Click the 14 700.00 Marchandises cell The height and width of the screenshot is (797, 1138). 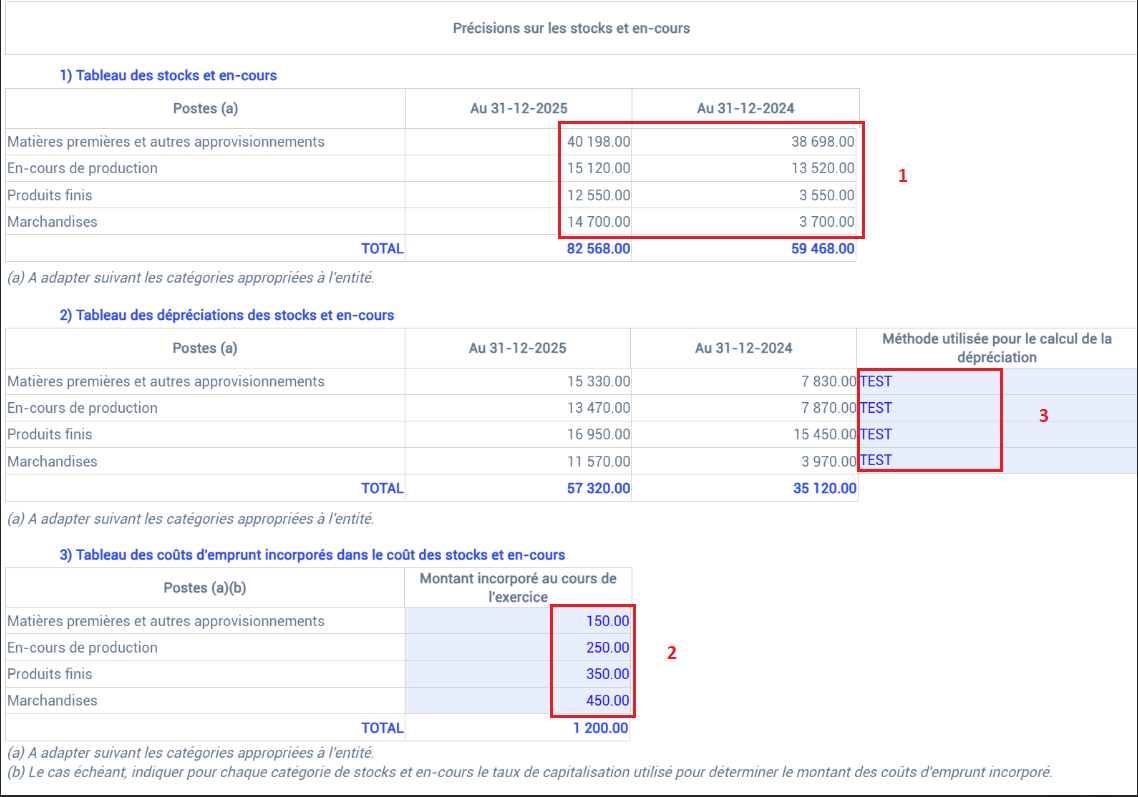click(519, 221)
